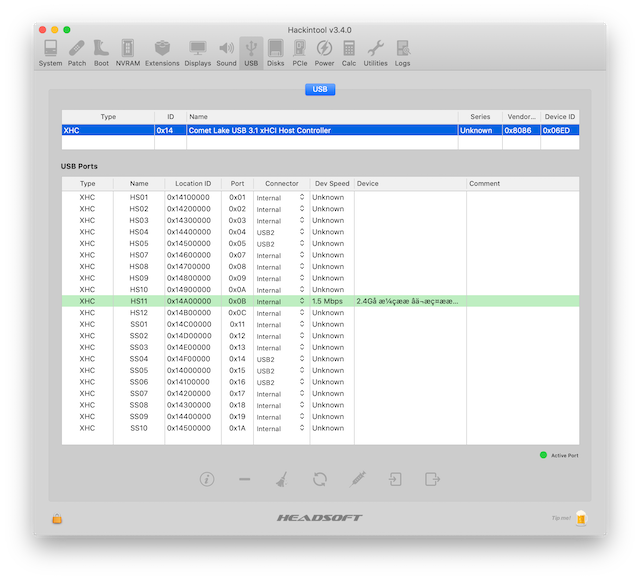Click the orange lock icon
Viewport: 640px width, 580px height.
click(x=57, y=518)
